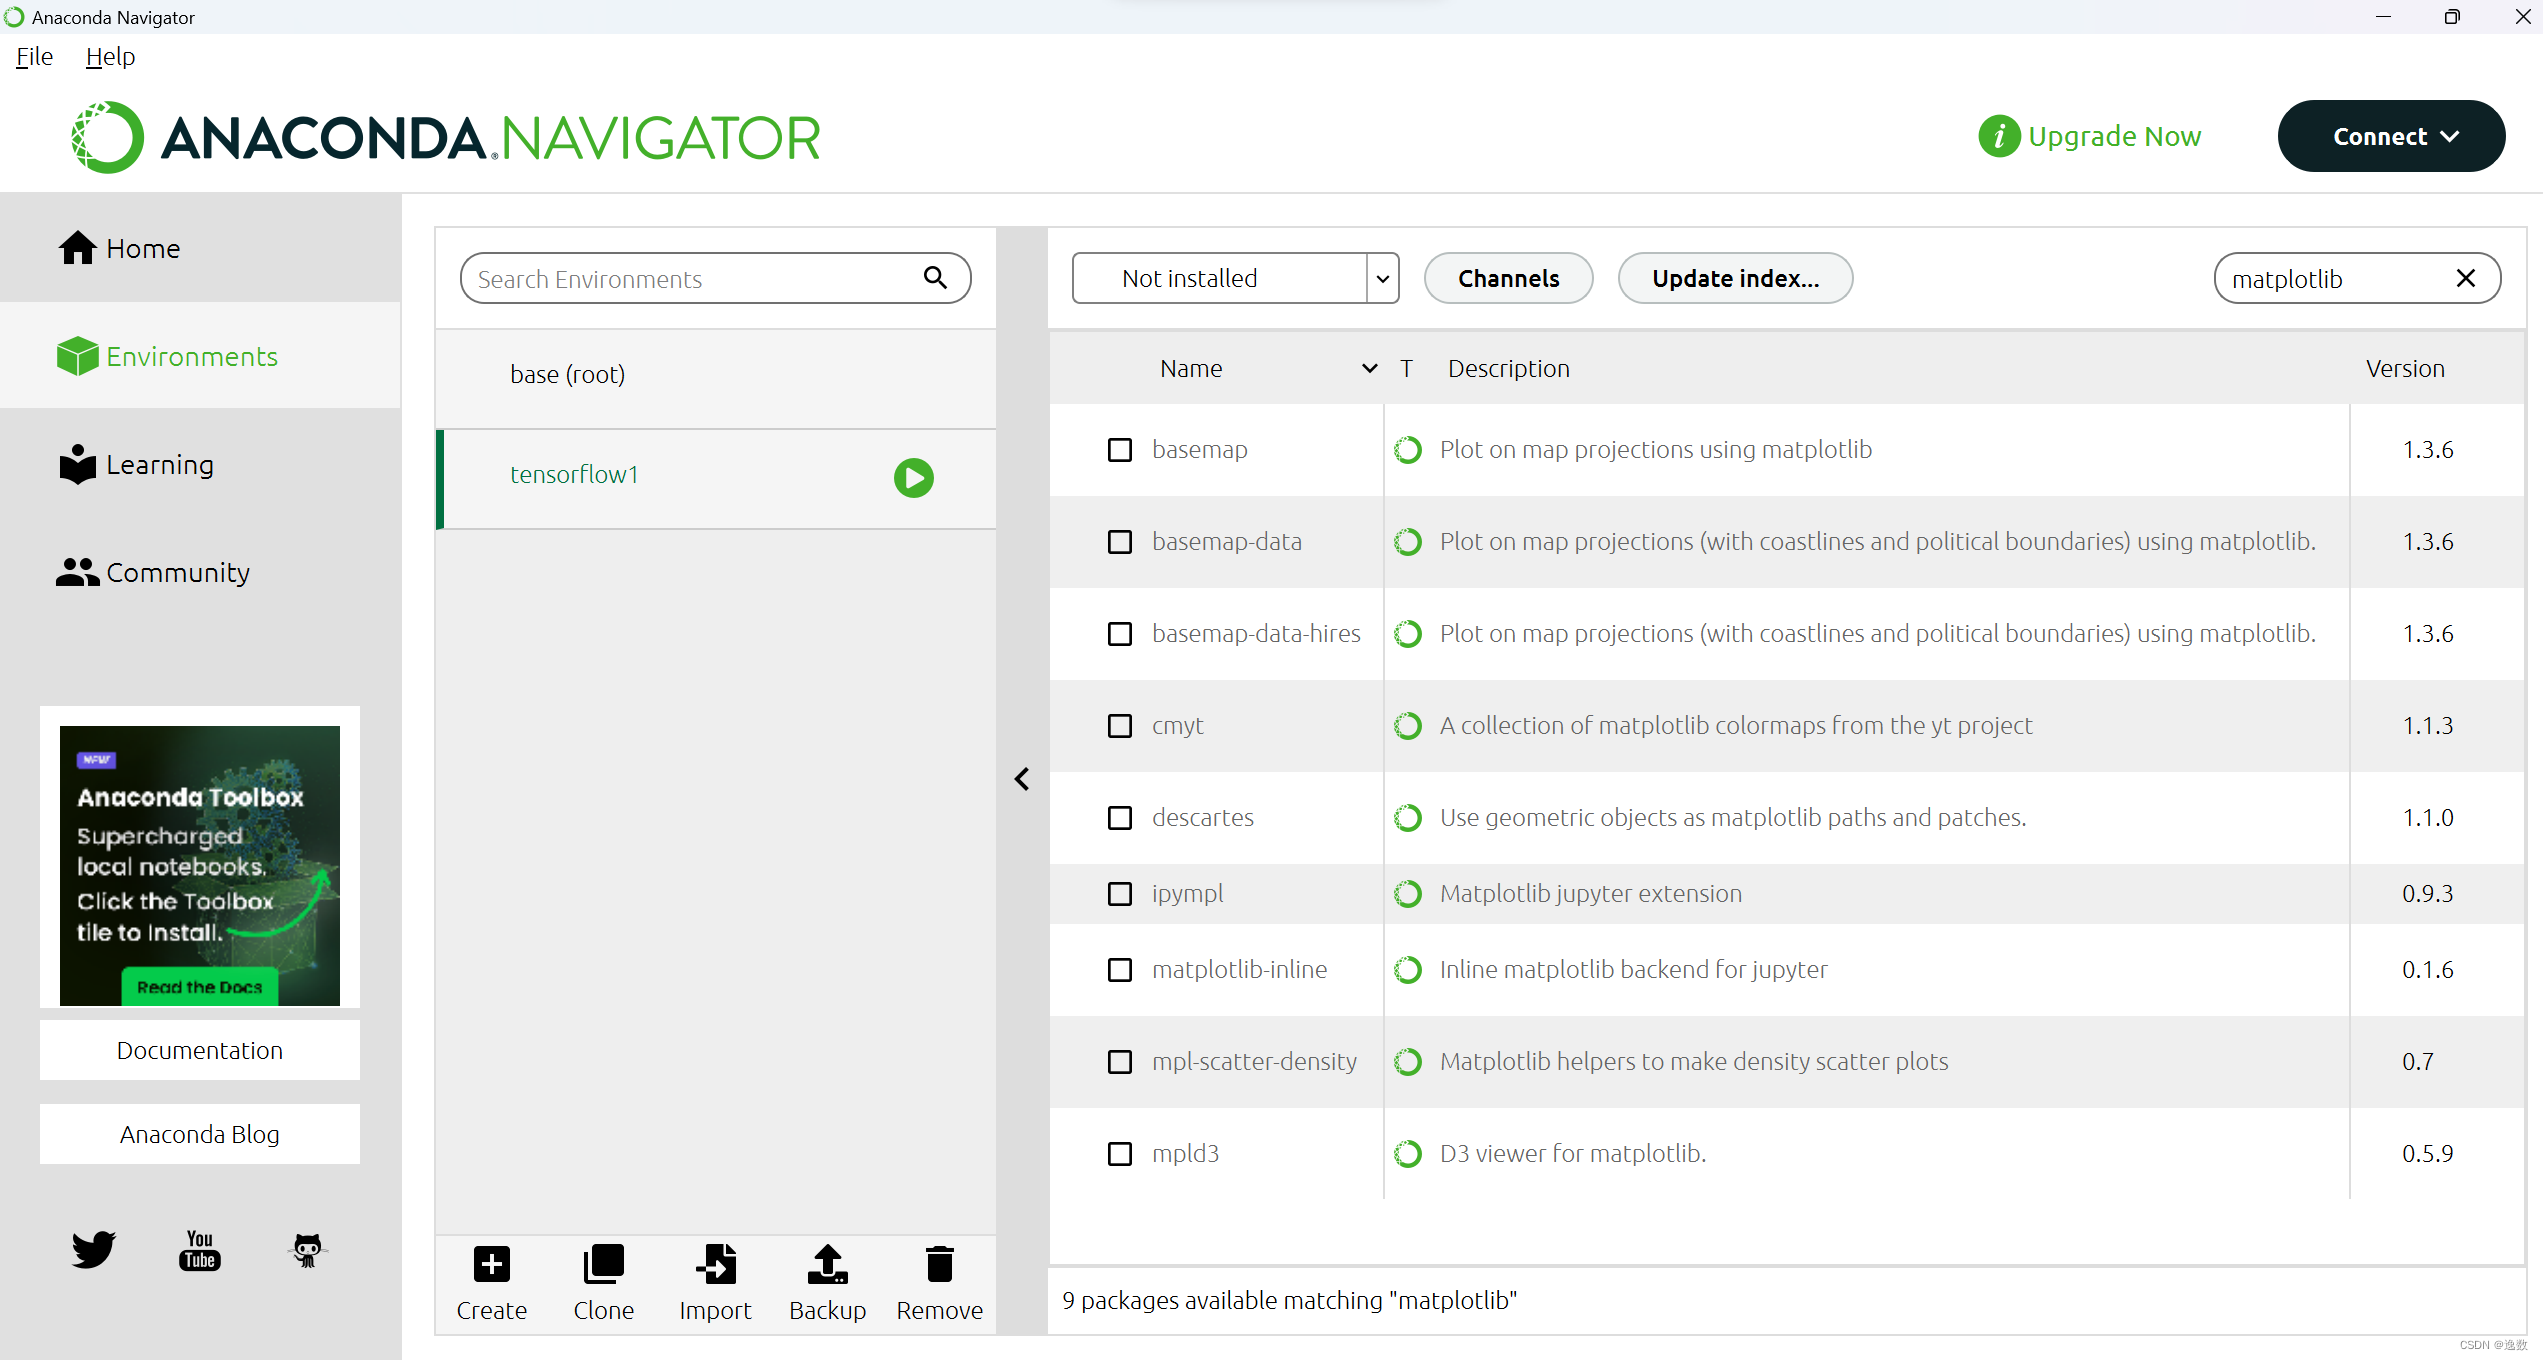Click the Backup environment icon

(x=827, y=1264)
